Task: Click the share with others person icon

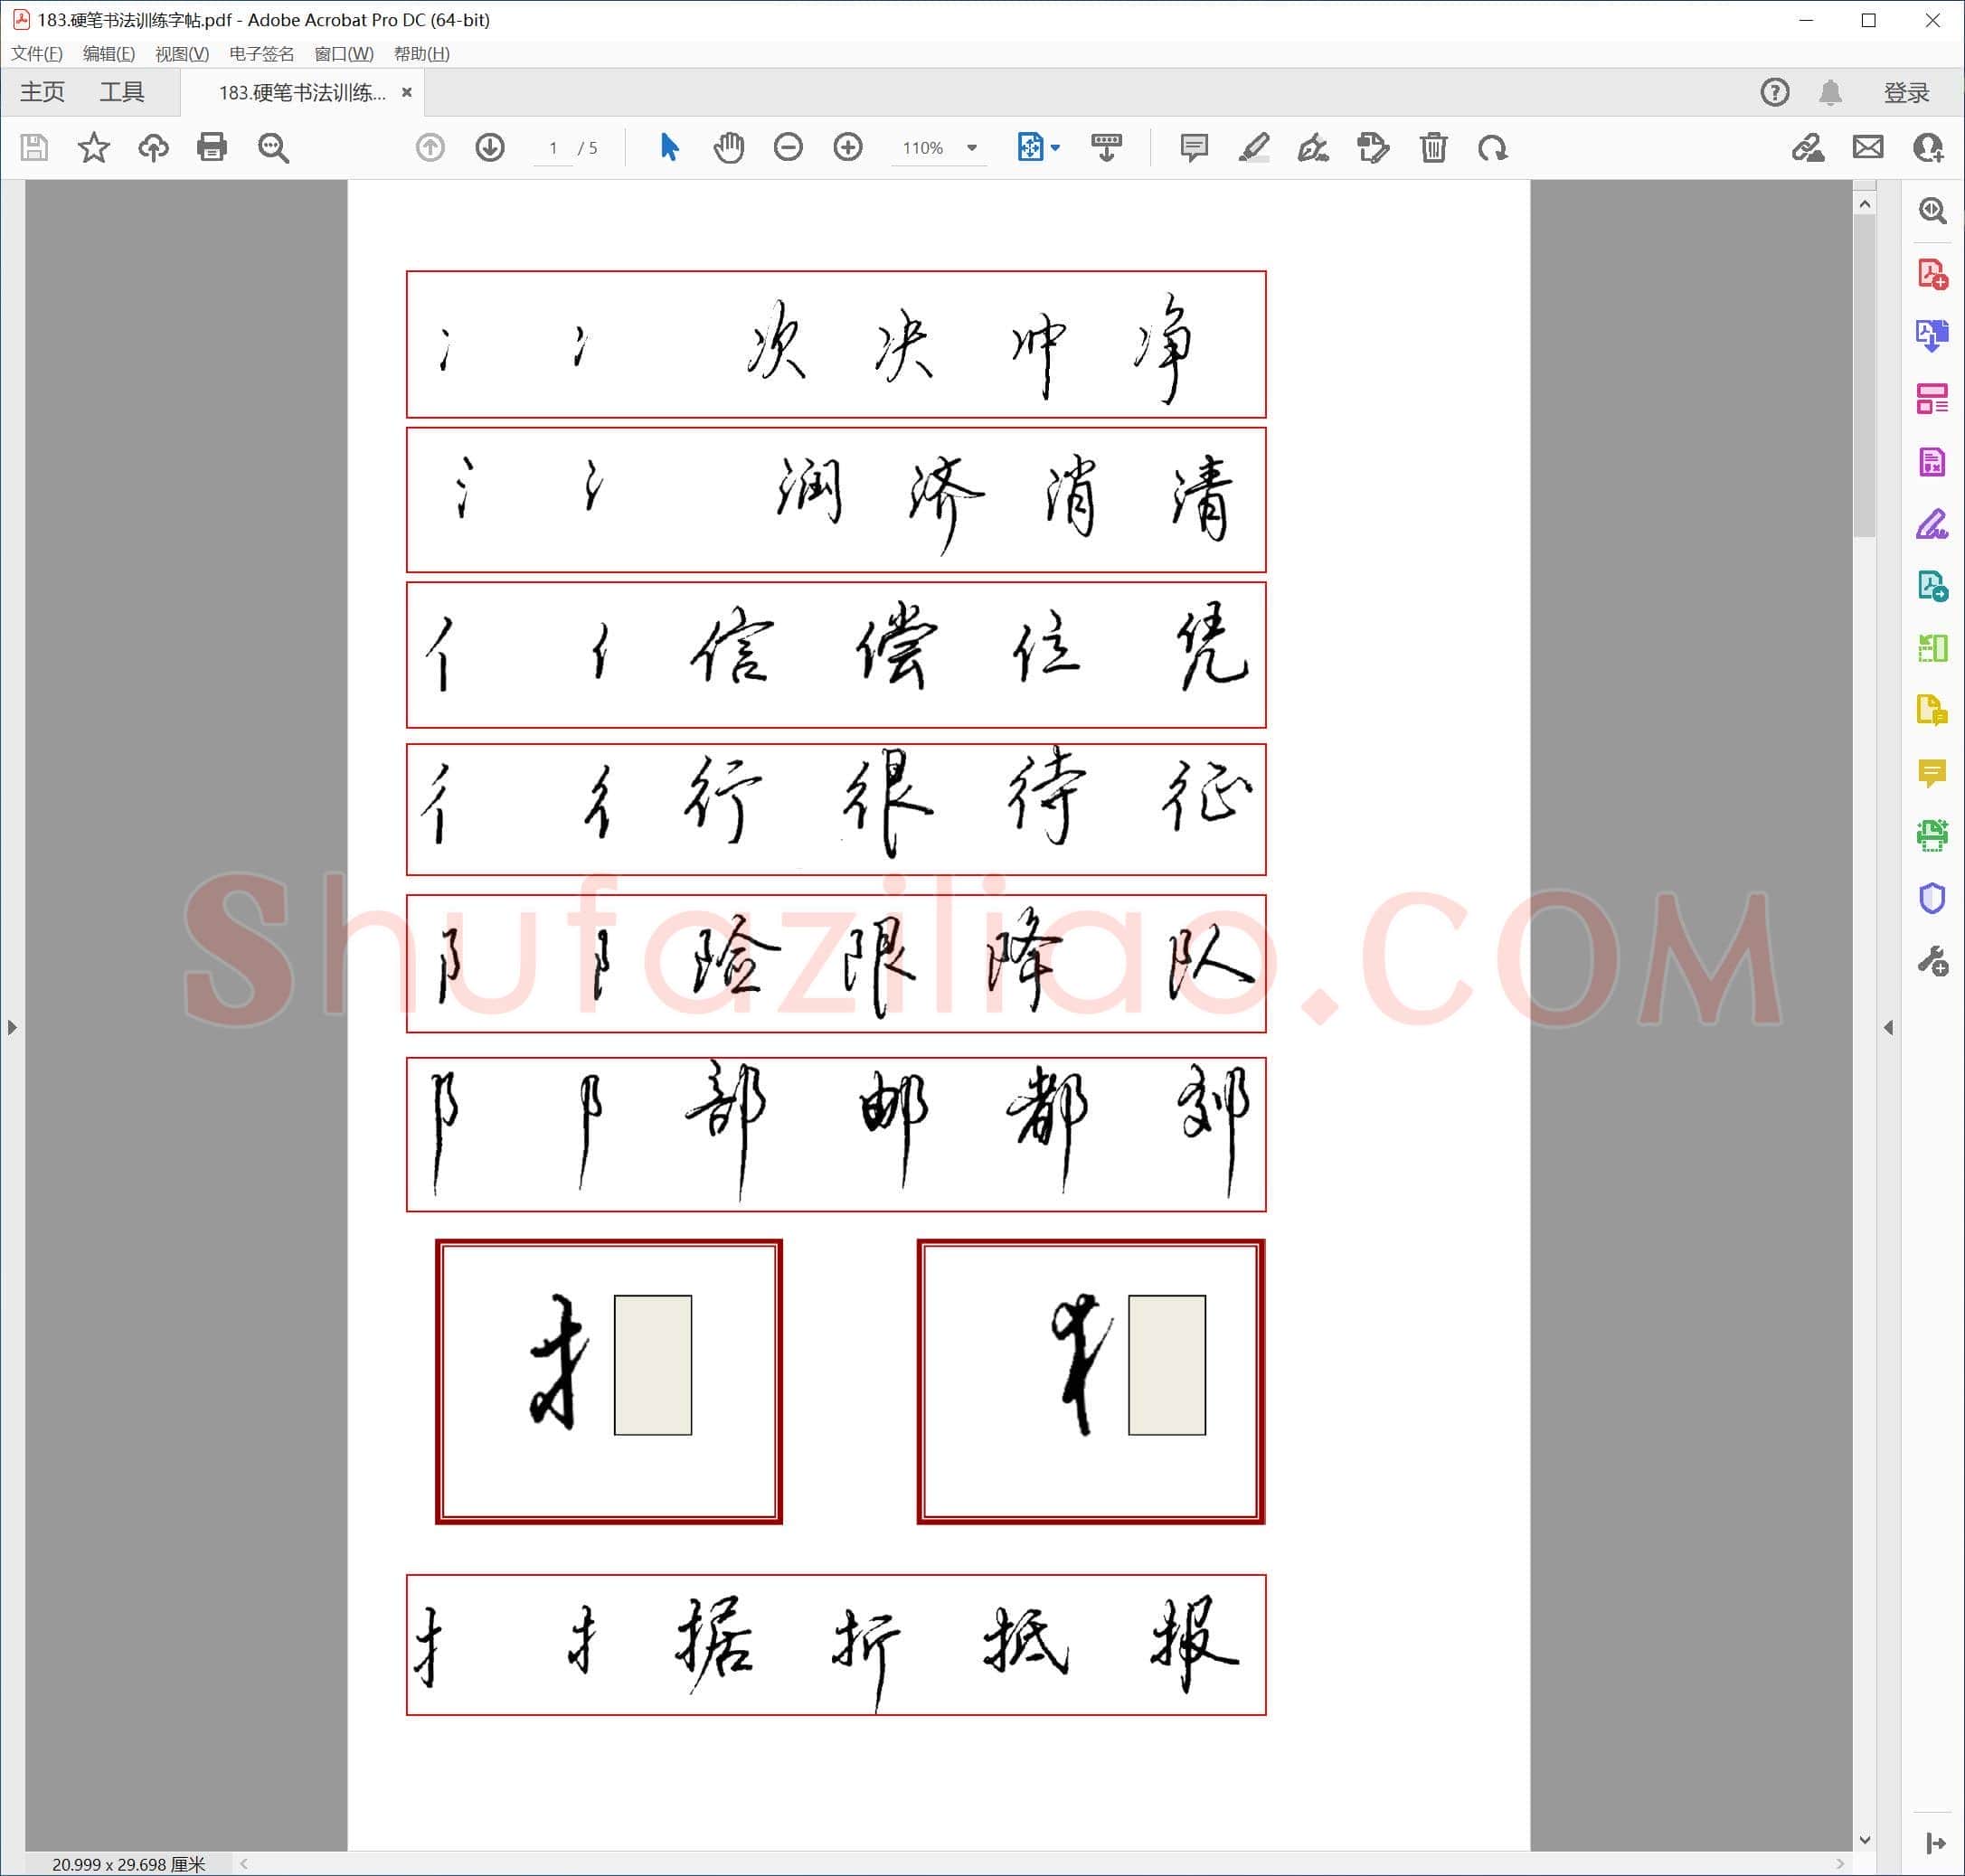Action: point(1927,148)
